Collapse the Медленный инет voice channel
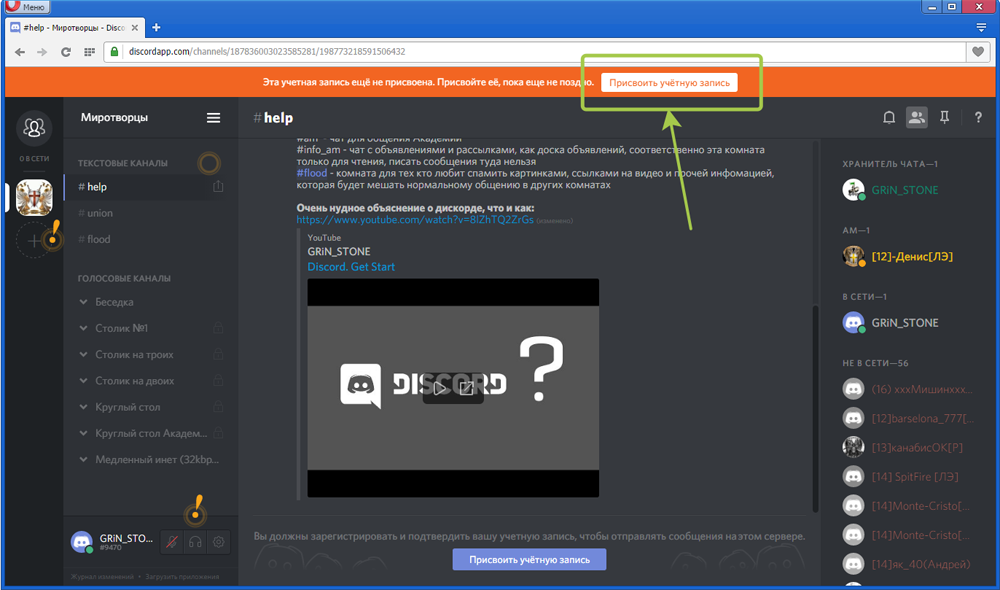The image size is (1000, 590). tap(84, 459)
